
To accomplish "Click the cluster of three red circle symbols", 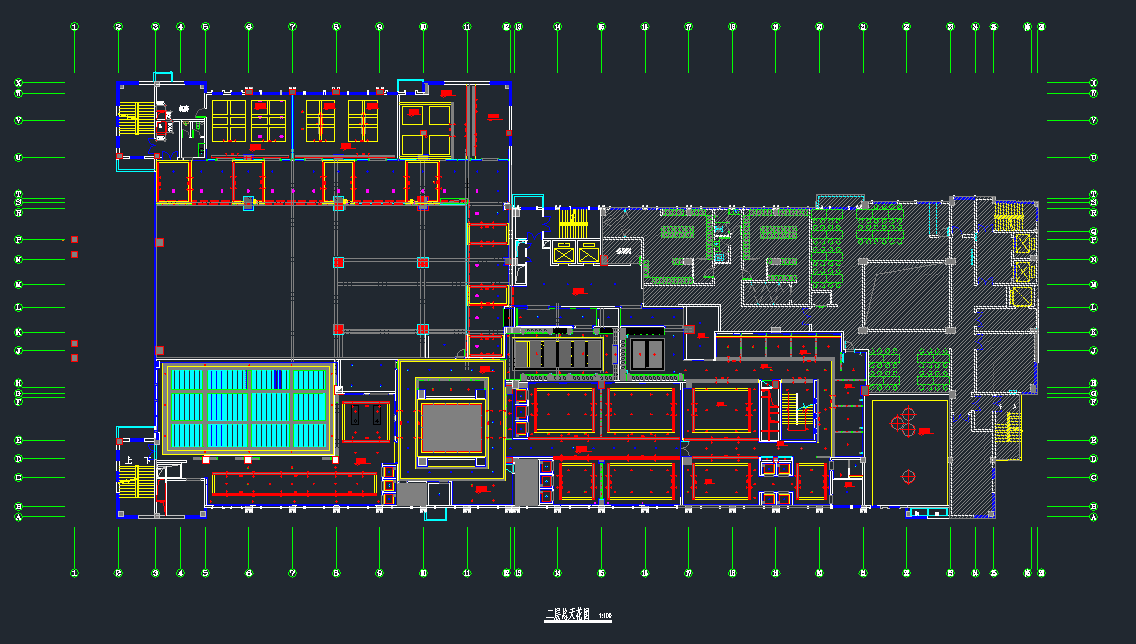I will coord(903,422).
